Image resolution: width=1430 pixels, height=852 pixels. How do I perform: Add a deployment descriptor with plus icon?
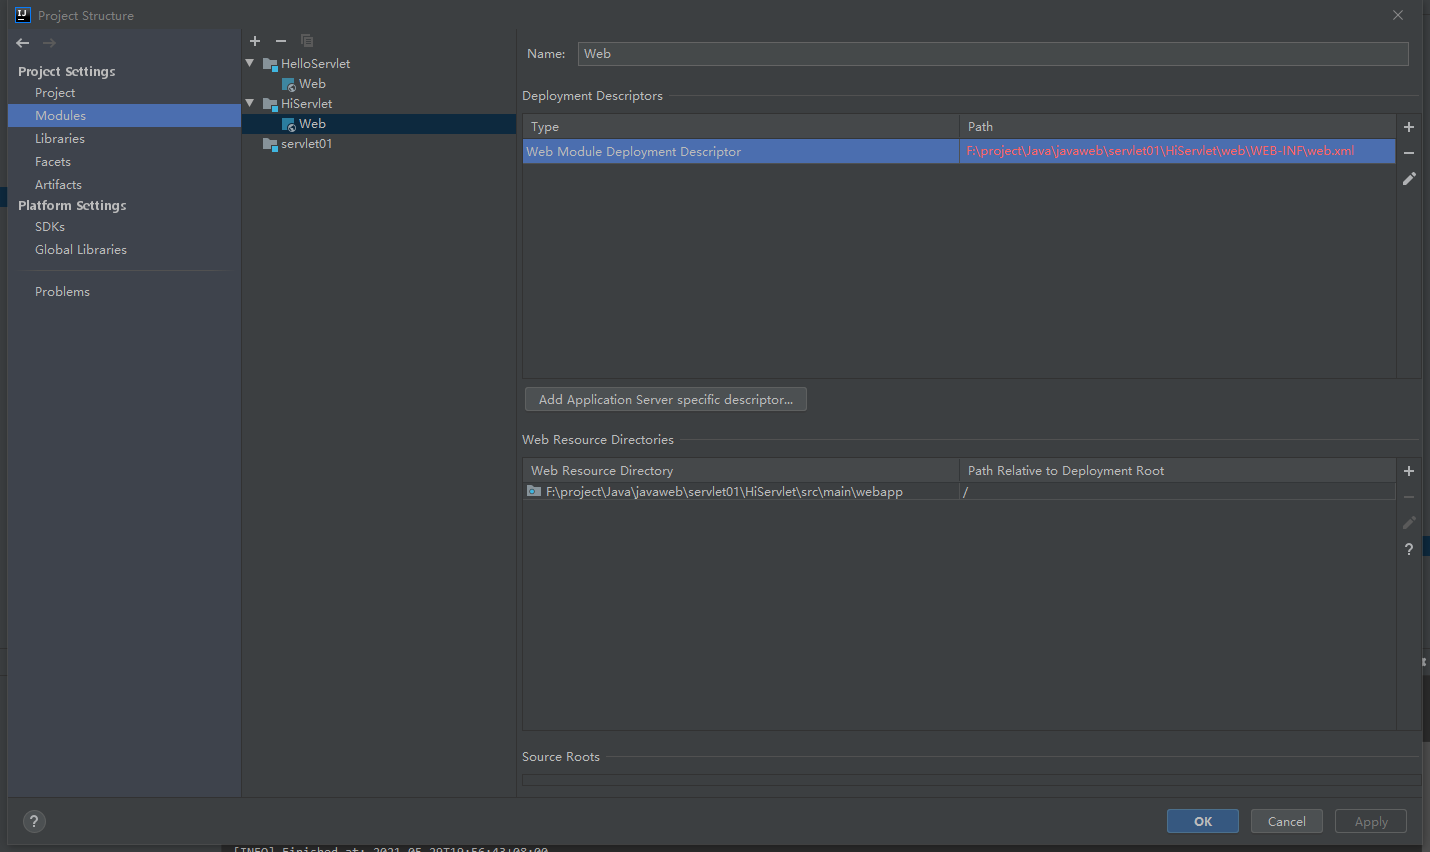[1409, 127]
